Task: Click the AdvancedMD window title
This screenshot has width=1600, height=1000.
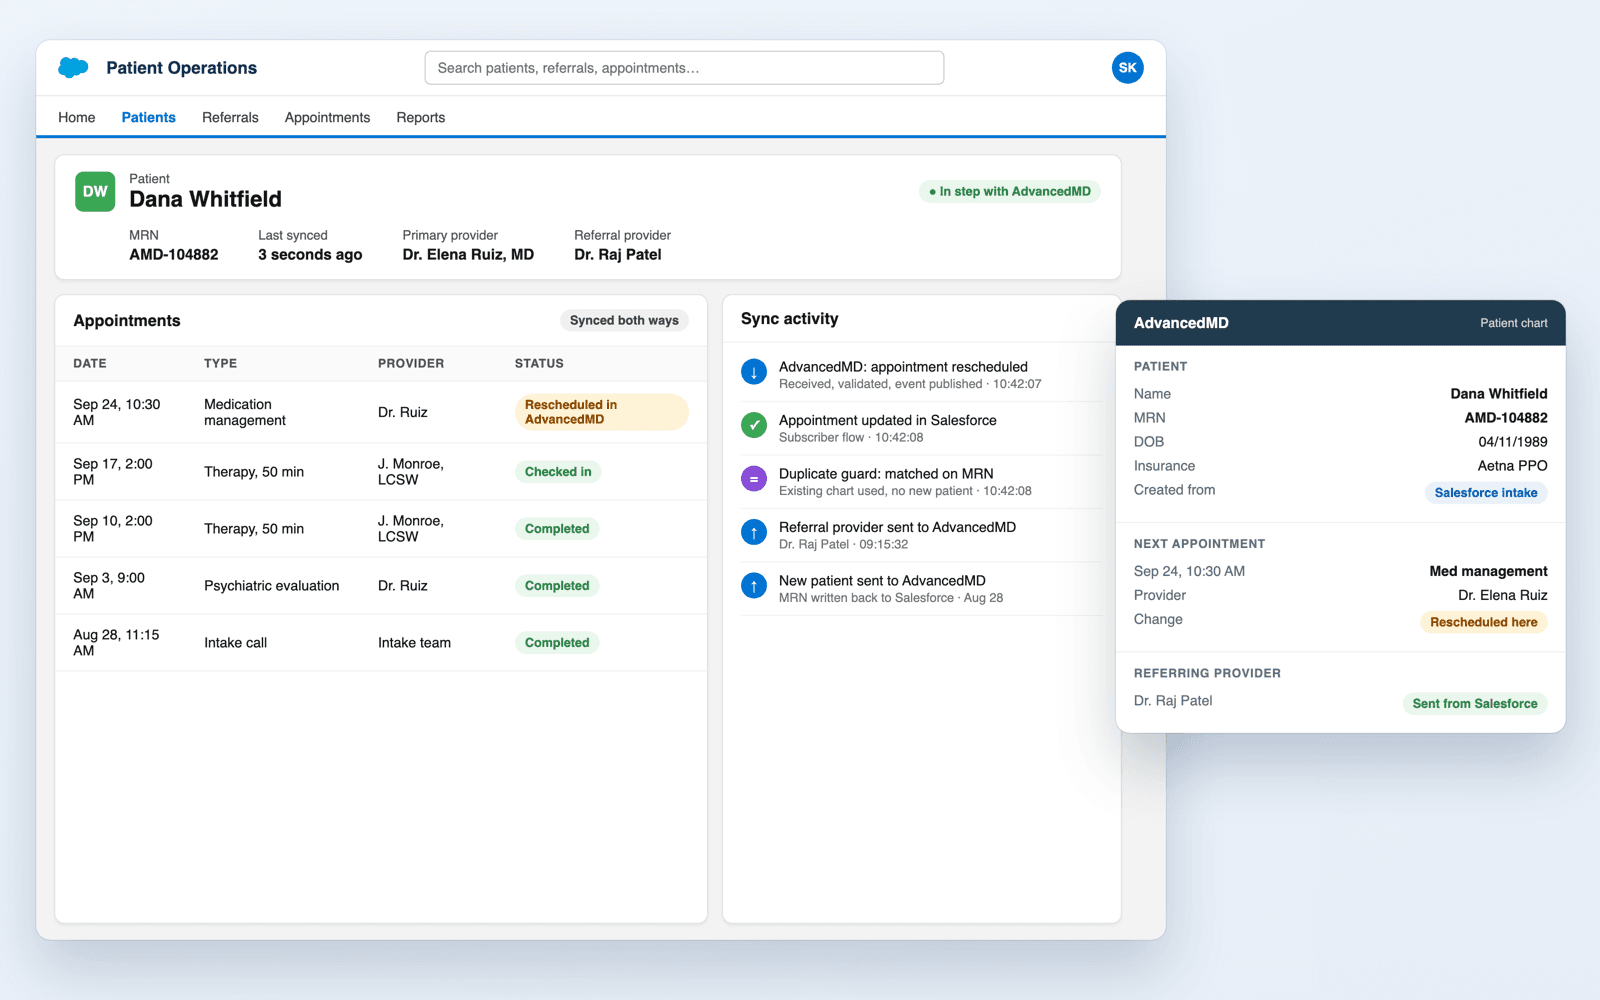Action: [1181, 323]
